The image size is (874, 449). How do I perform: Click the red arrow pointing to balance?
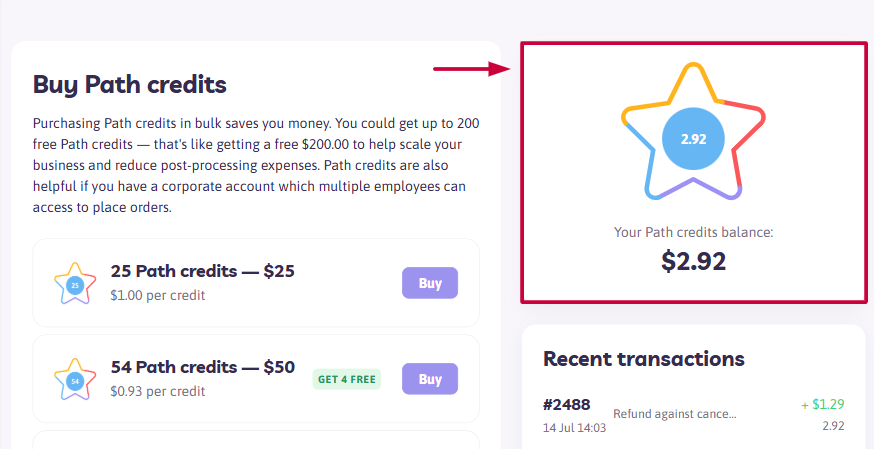tap(473, 69)
